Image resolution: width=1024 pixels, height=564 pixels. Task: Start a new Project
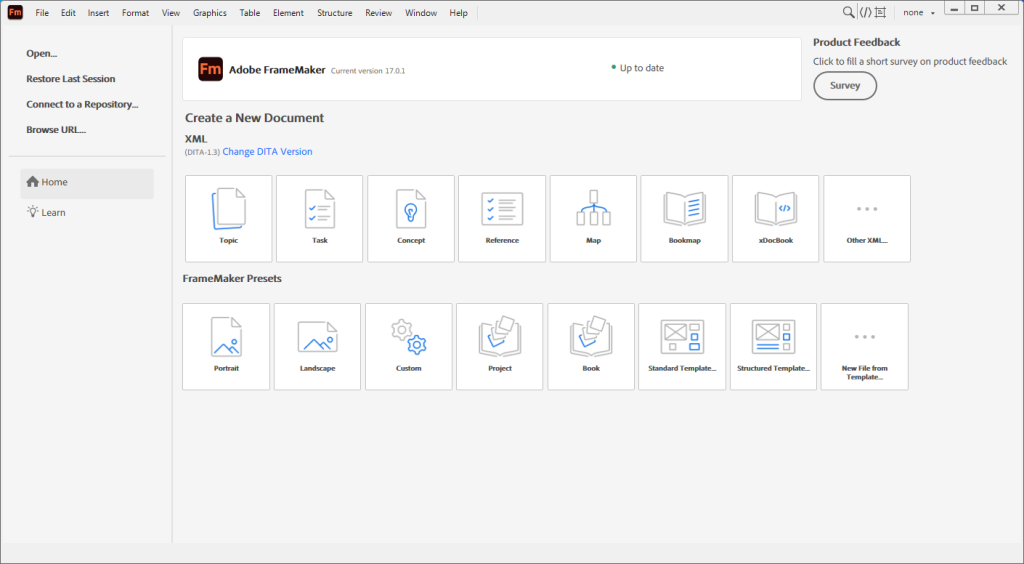click(x=500, y=346)
